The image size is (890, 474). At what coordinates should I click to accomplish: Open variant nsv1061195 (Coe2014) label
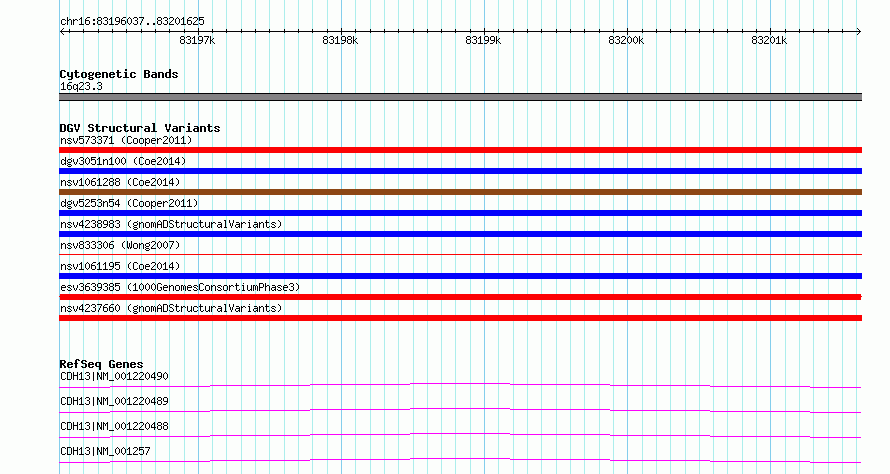(120, 266)
